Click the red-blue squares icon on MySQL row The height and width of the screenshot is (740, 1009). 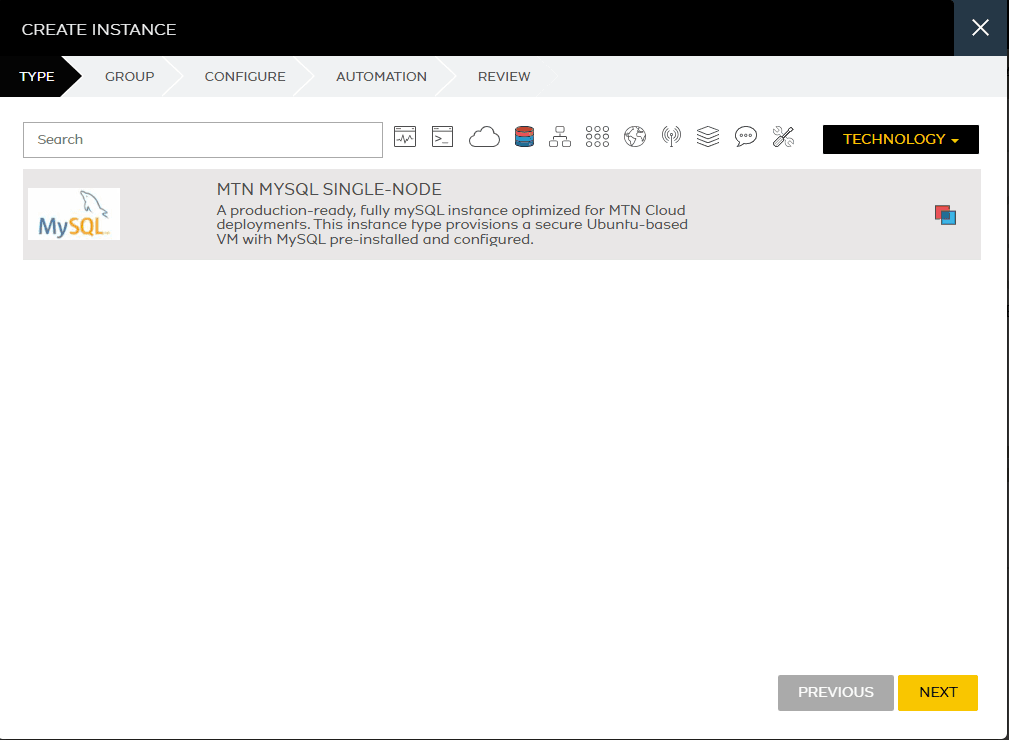pos(945,215)
